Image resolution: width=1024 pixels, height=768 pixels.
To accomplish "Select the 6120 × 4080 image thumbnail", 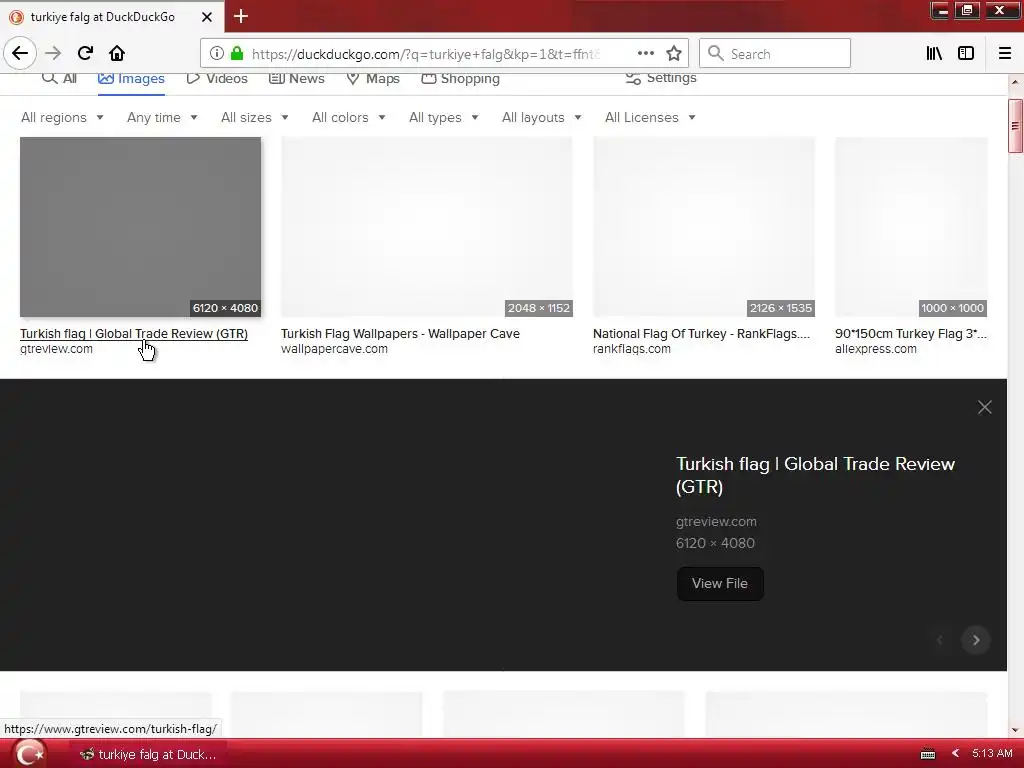I will (140, 227).
